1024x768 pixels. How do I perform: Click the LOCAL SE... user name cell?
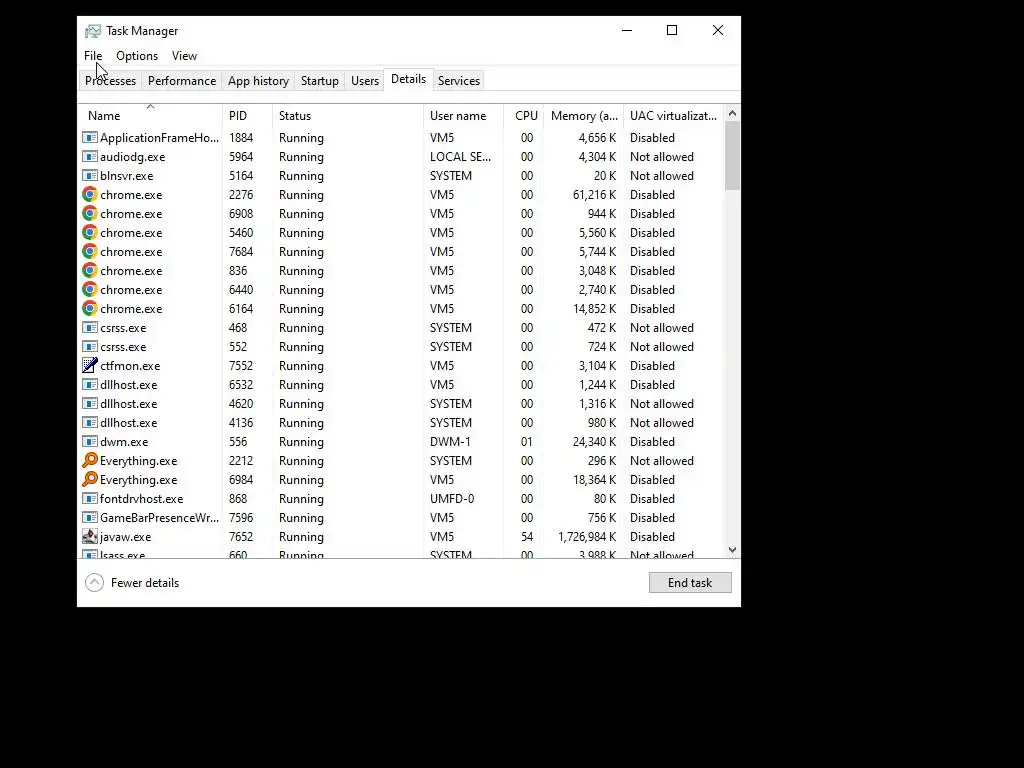(x=460, y=157)
